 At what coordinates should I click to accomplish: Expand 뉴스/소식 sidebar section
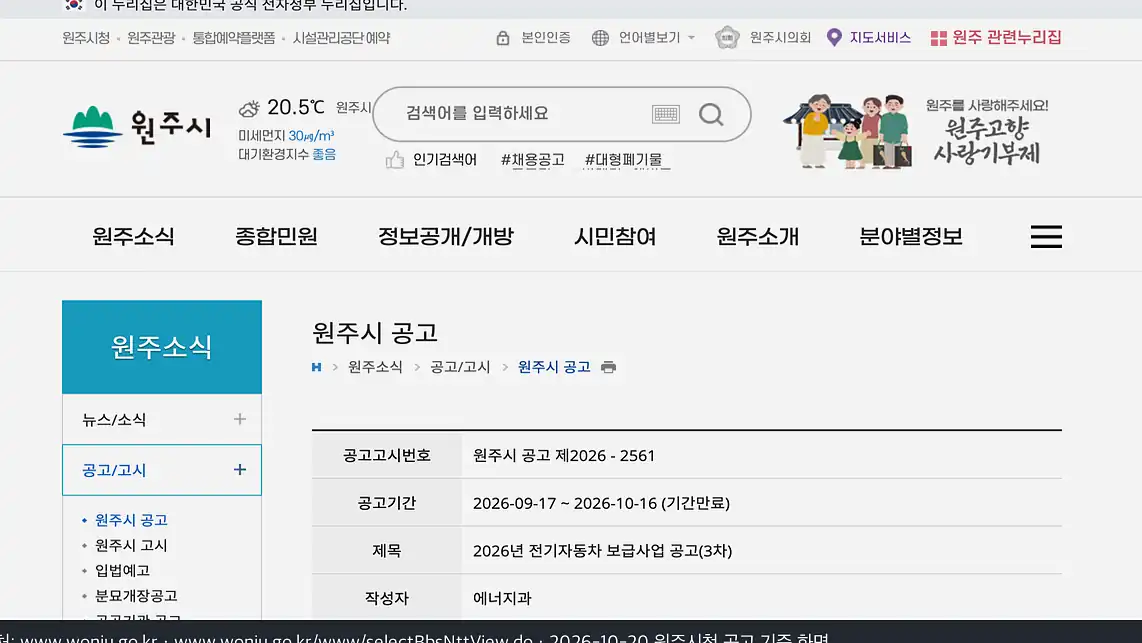240,419
